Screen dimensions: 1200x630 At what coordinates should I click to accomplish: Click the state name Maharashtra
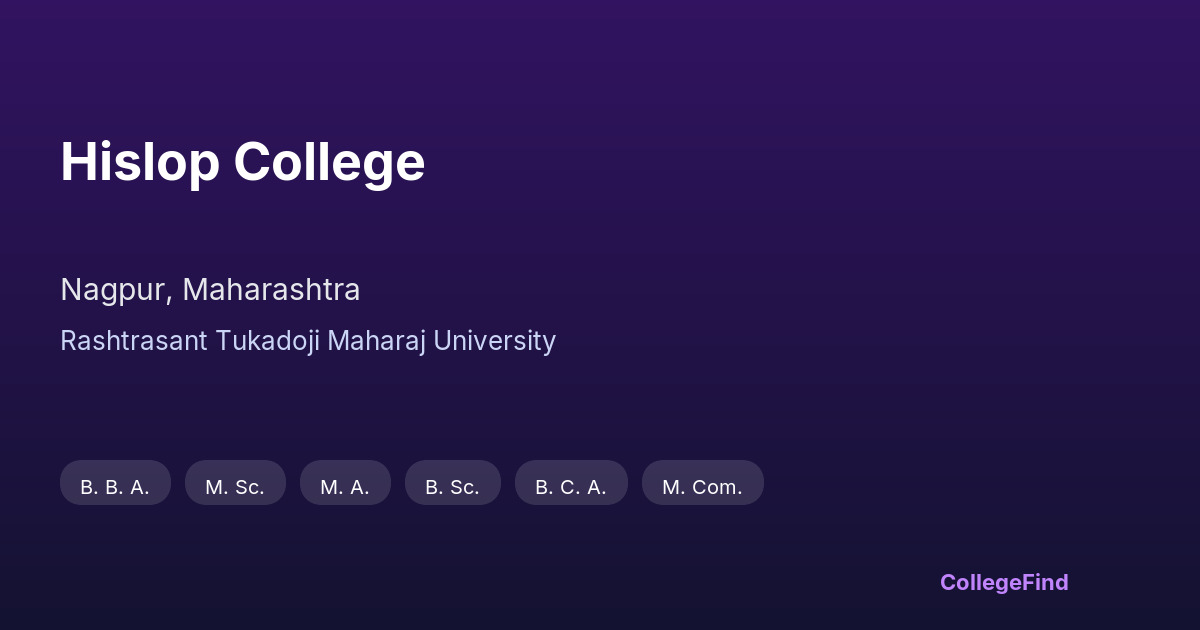pos(271,290)
